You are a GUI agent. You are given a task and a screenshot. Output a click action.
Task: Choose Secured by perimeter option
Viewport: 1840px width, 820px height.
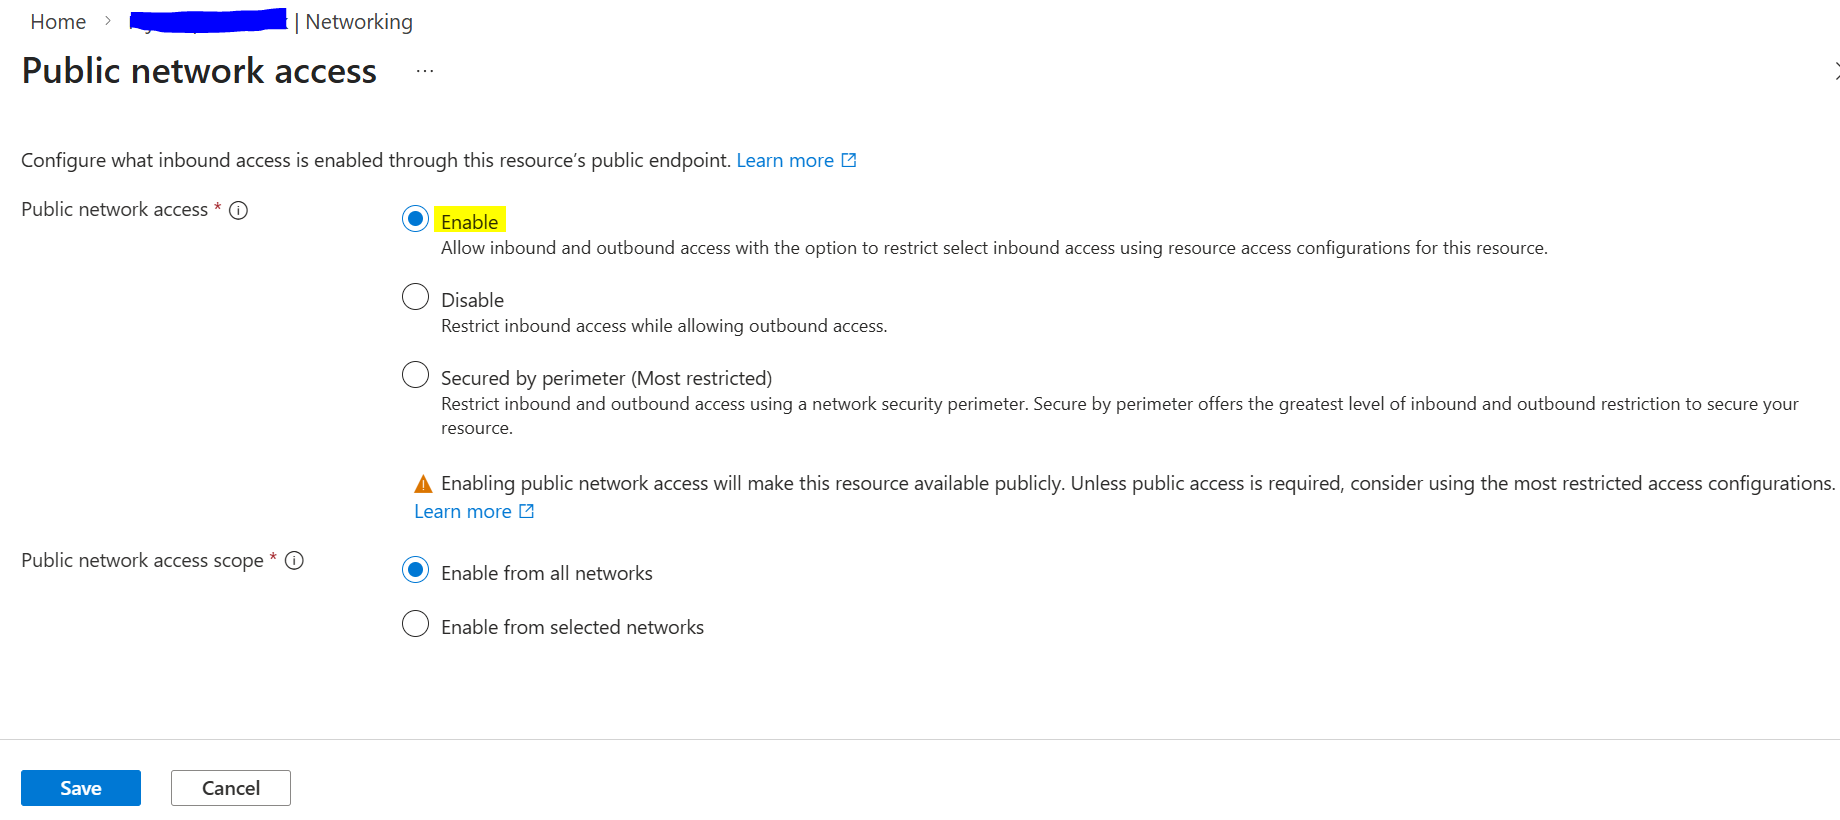(415, 375)
